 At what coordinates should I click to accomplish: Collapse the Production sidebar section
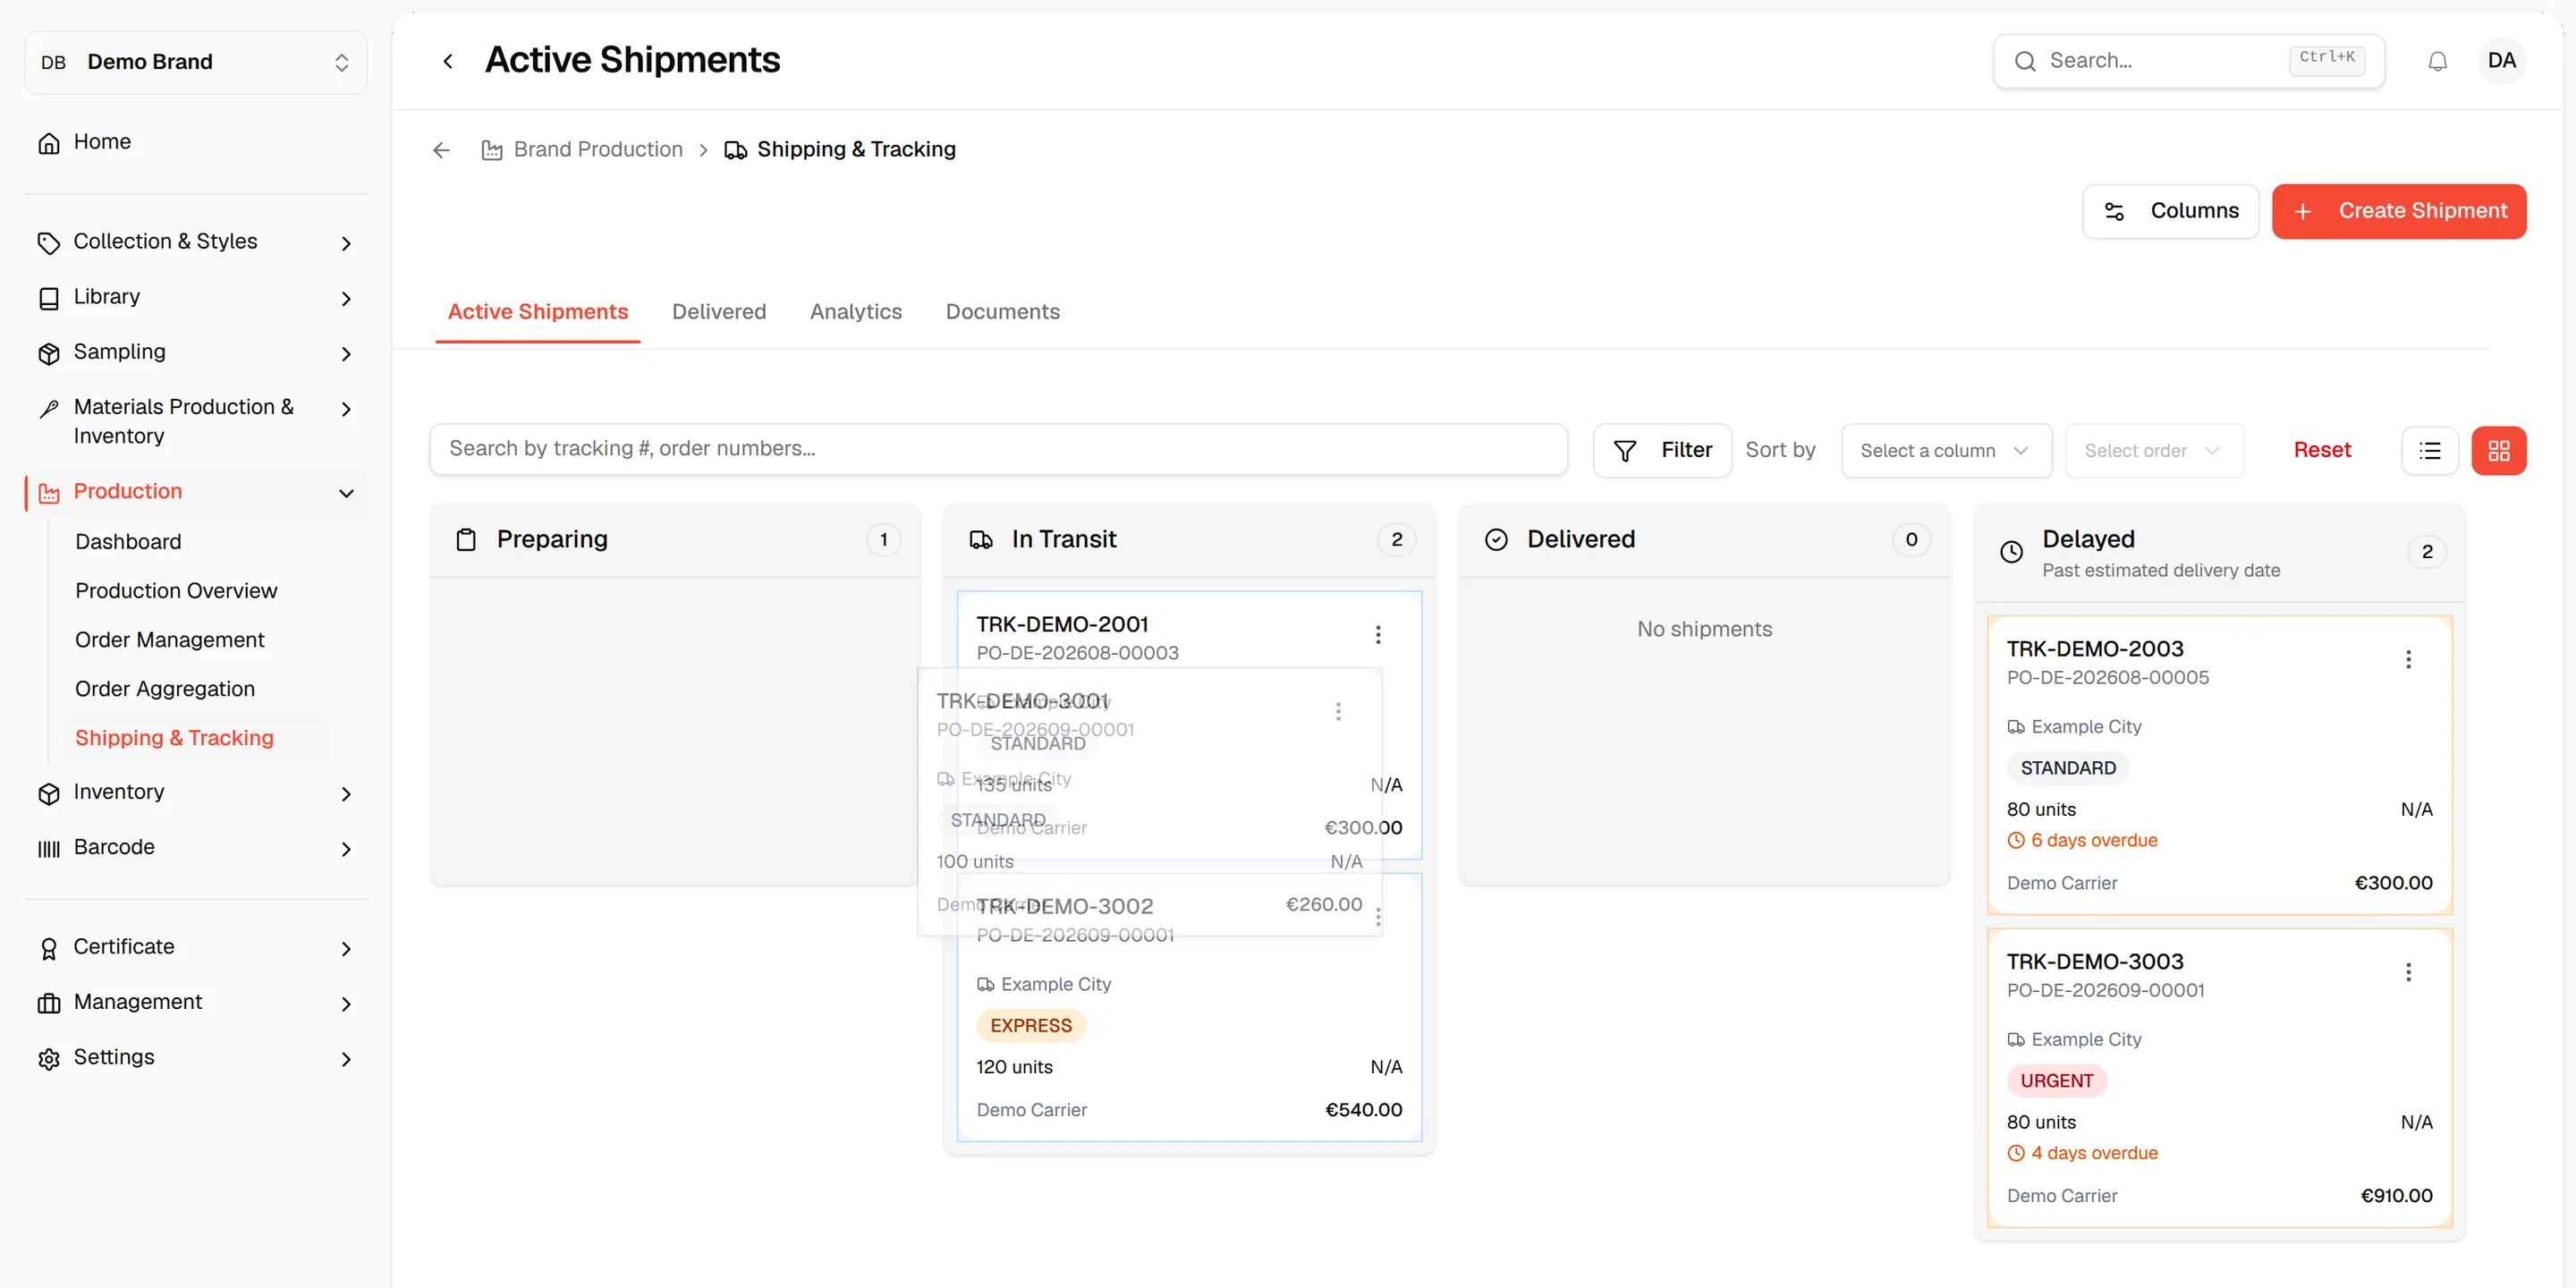pyautogui.click(x=196, y=492)
